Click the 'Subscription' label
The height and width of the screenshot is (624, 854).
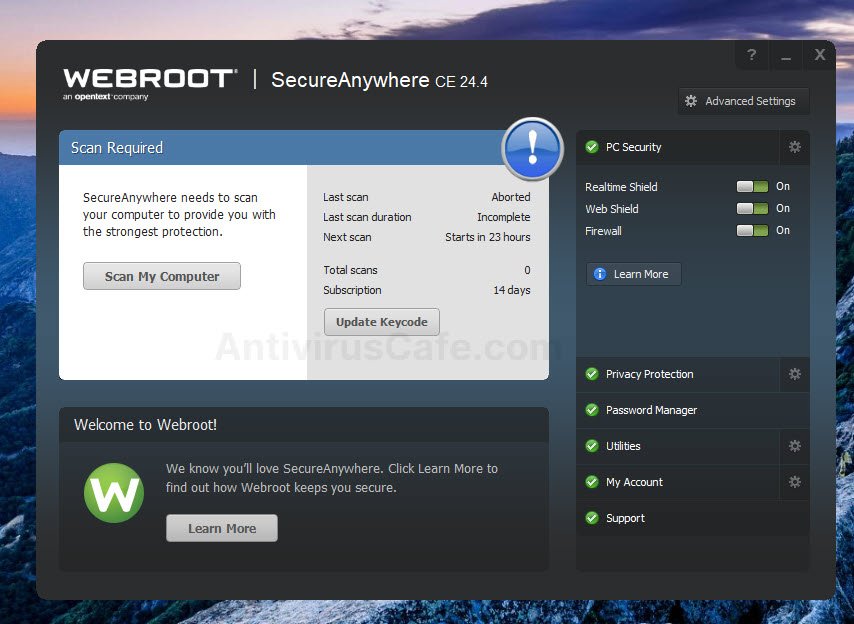click(x=352, y=290)
